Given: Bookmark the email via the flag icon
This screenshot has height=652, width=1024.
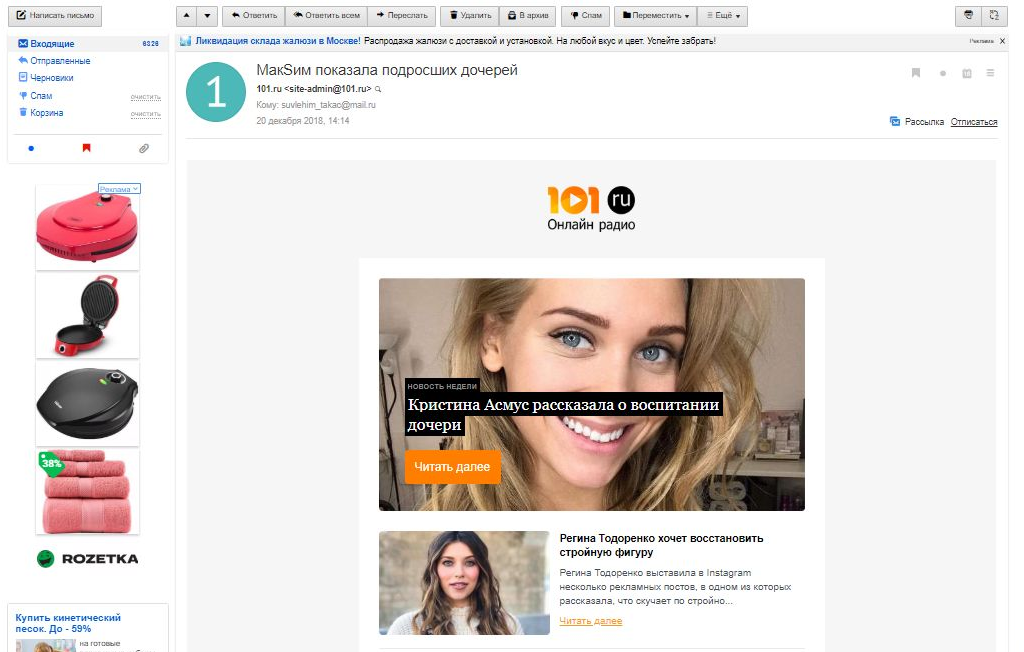Looking at the screenshot, I should point(916,72).
